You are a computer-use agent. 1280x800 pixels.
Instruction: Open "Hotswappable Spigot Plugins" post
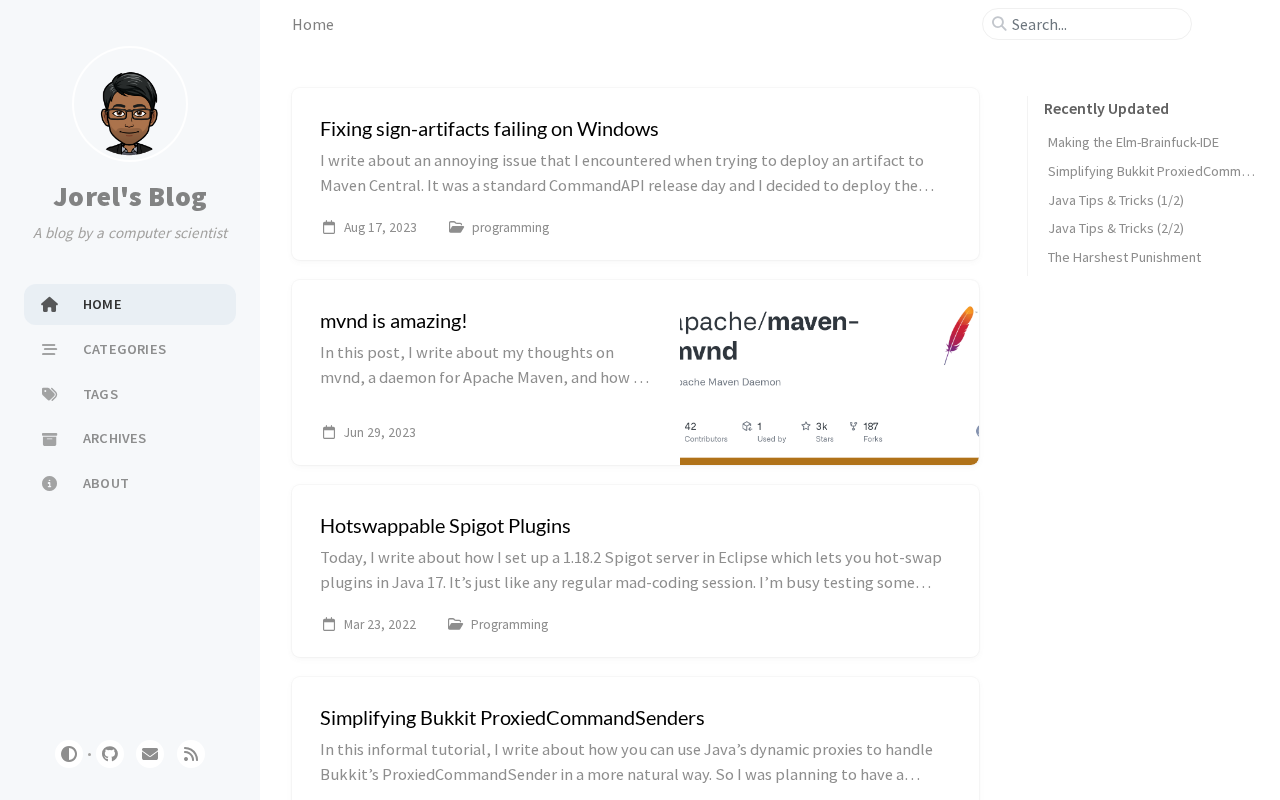445,525
